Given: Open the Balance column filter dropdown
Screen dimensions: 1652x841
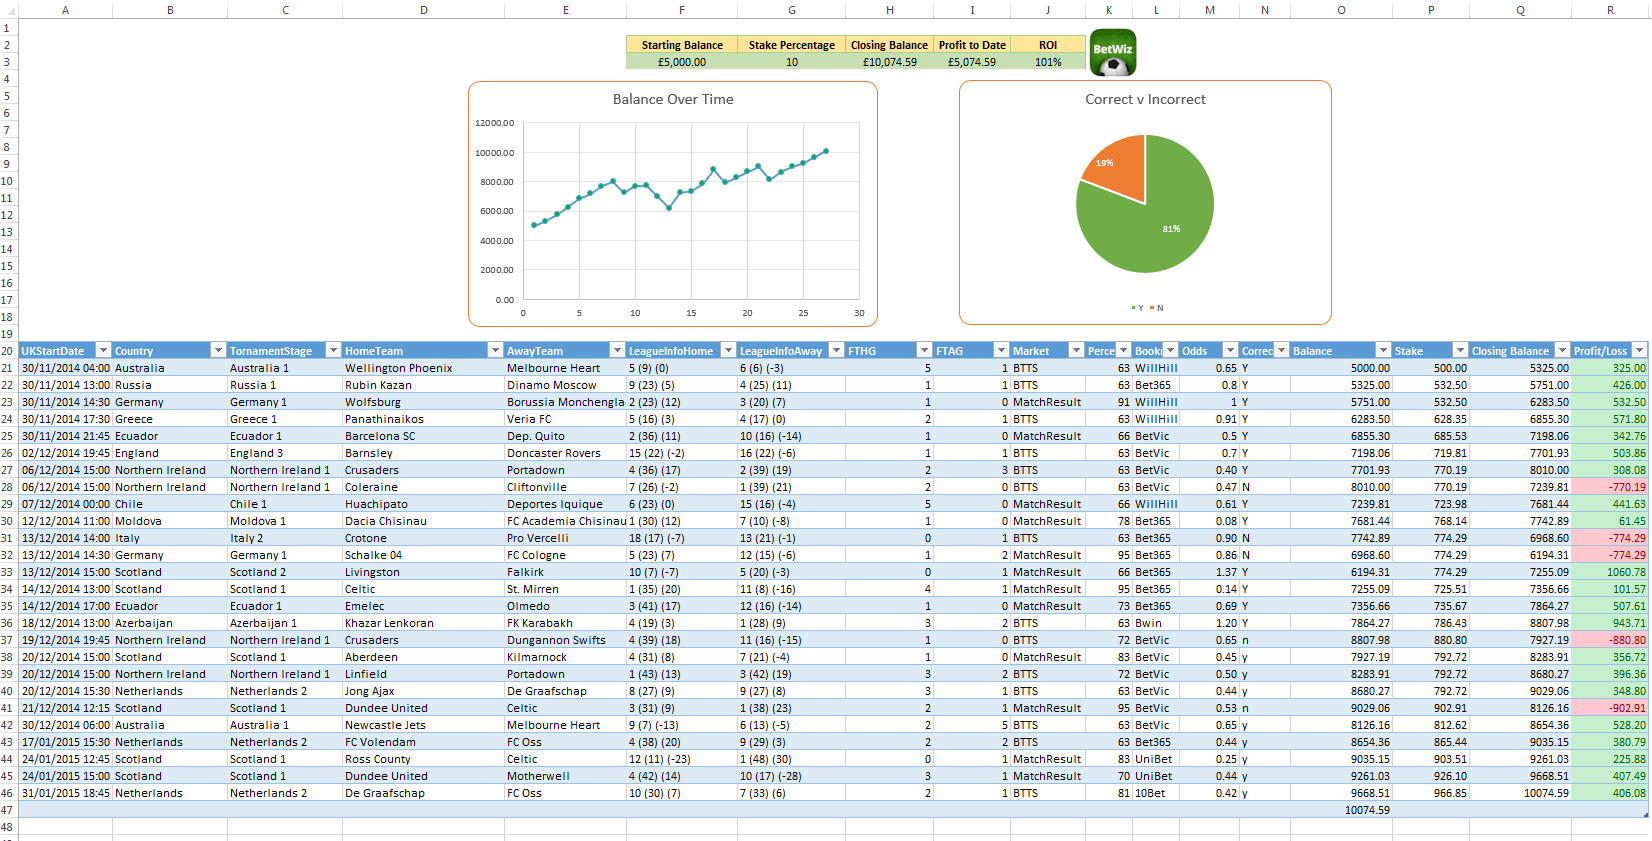Looking at the screenshot, I should [x=1383, y=351].
